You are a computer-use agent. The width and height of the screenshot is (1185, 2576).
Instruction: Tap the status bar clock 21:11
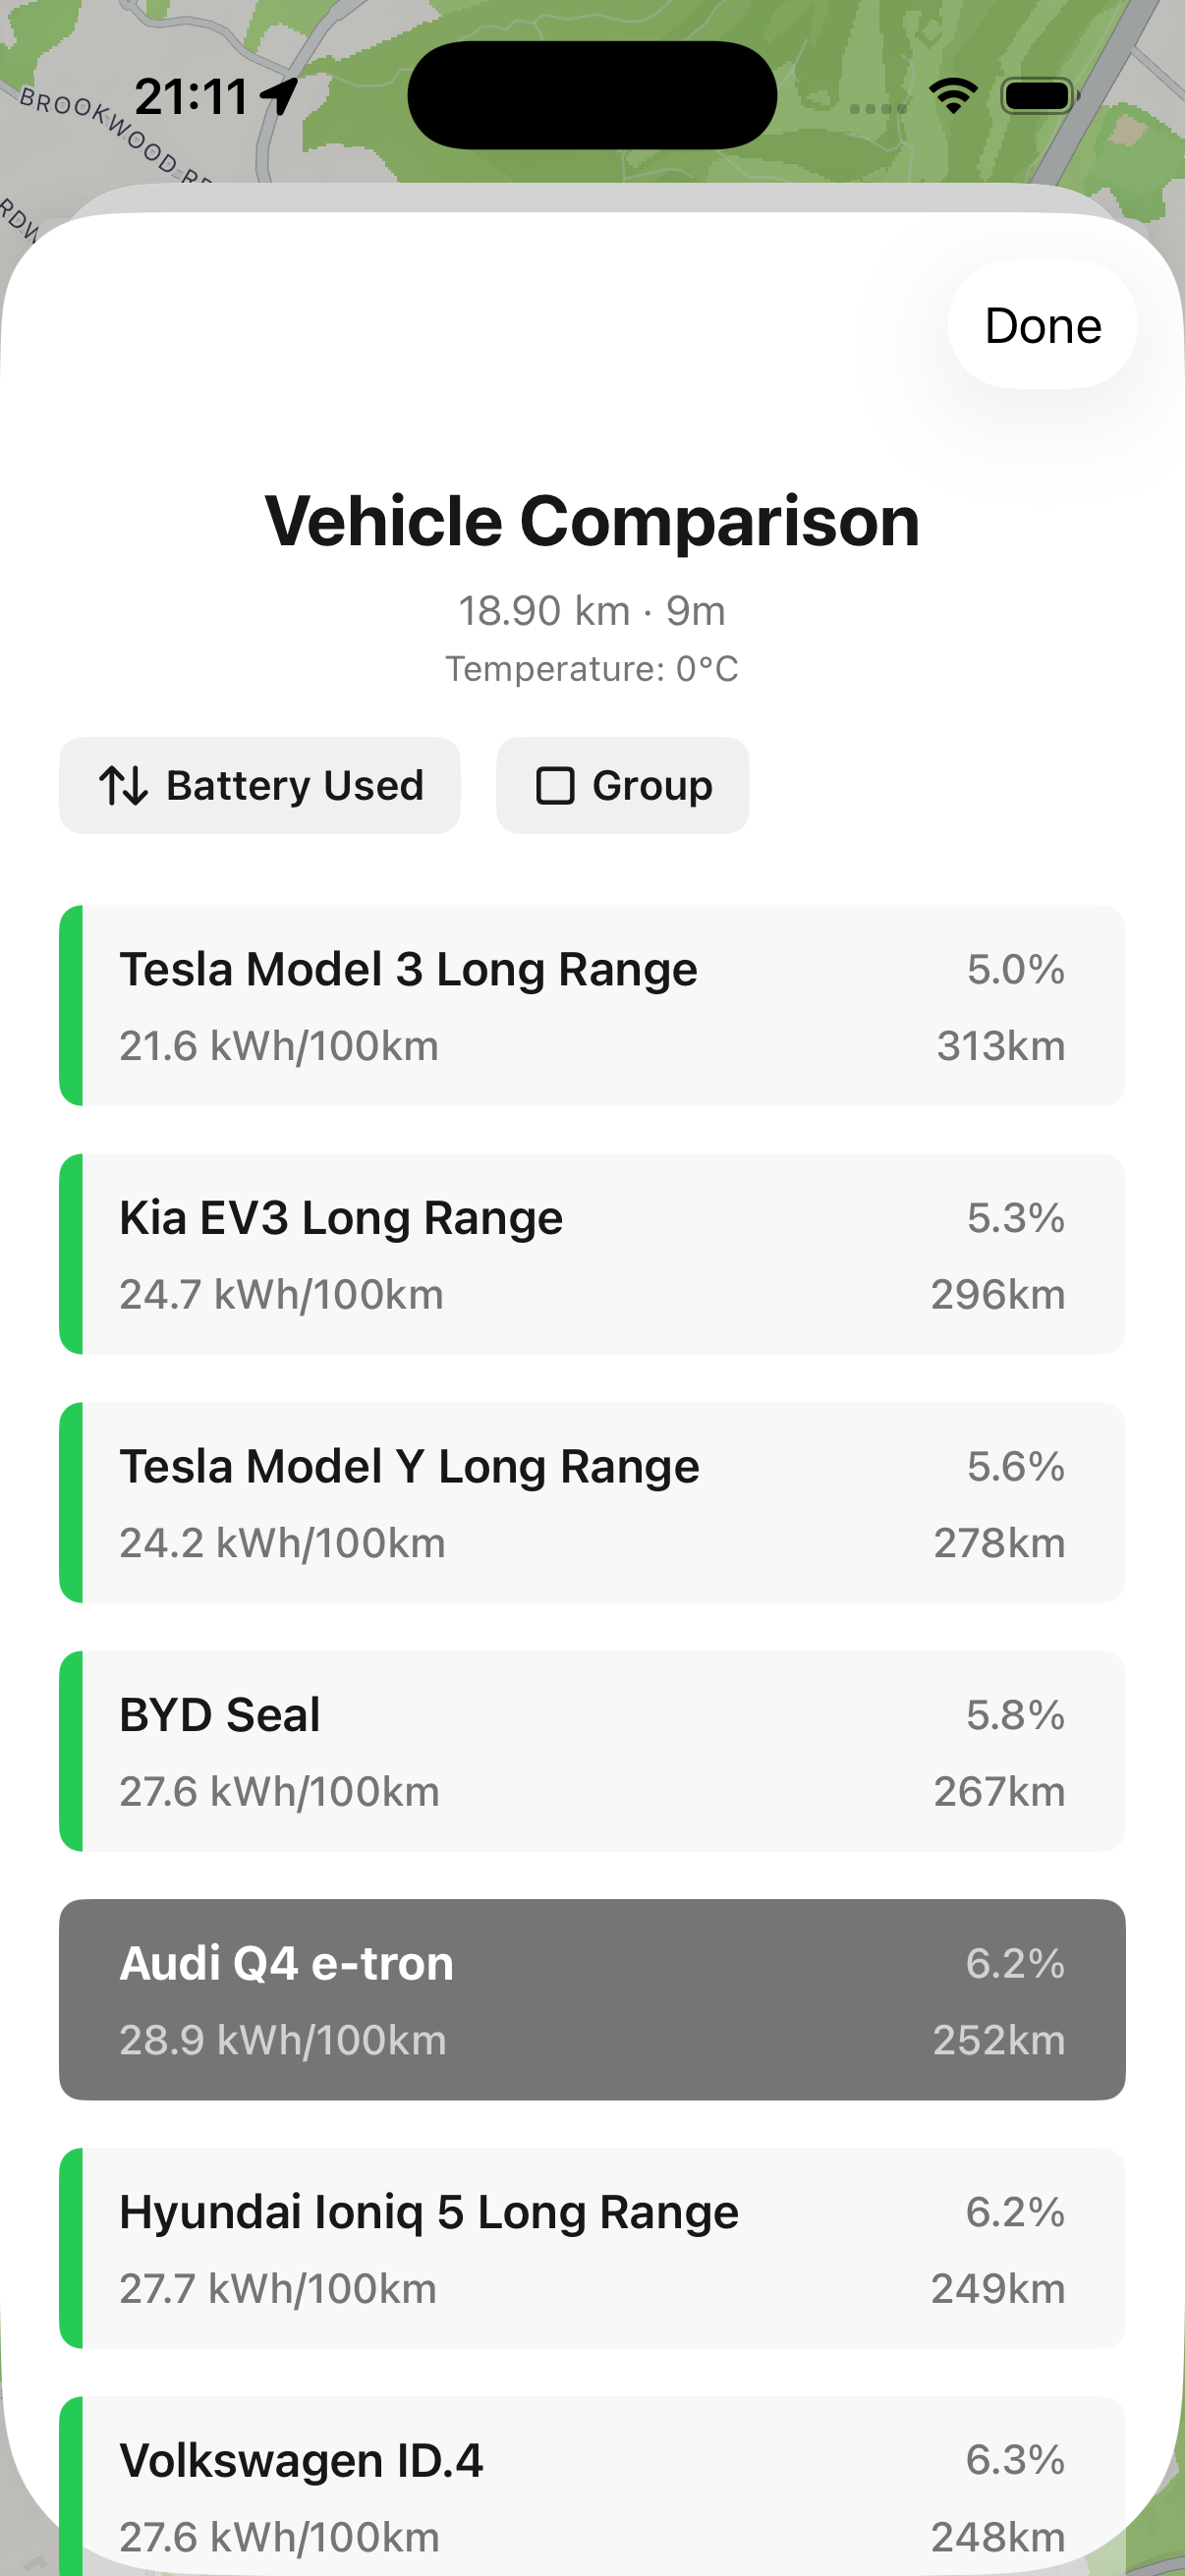191,97
